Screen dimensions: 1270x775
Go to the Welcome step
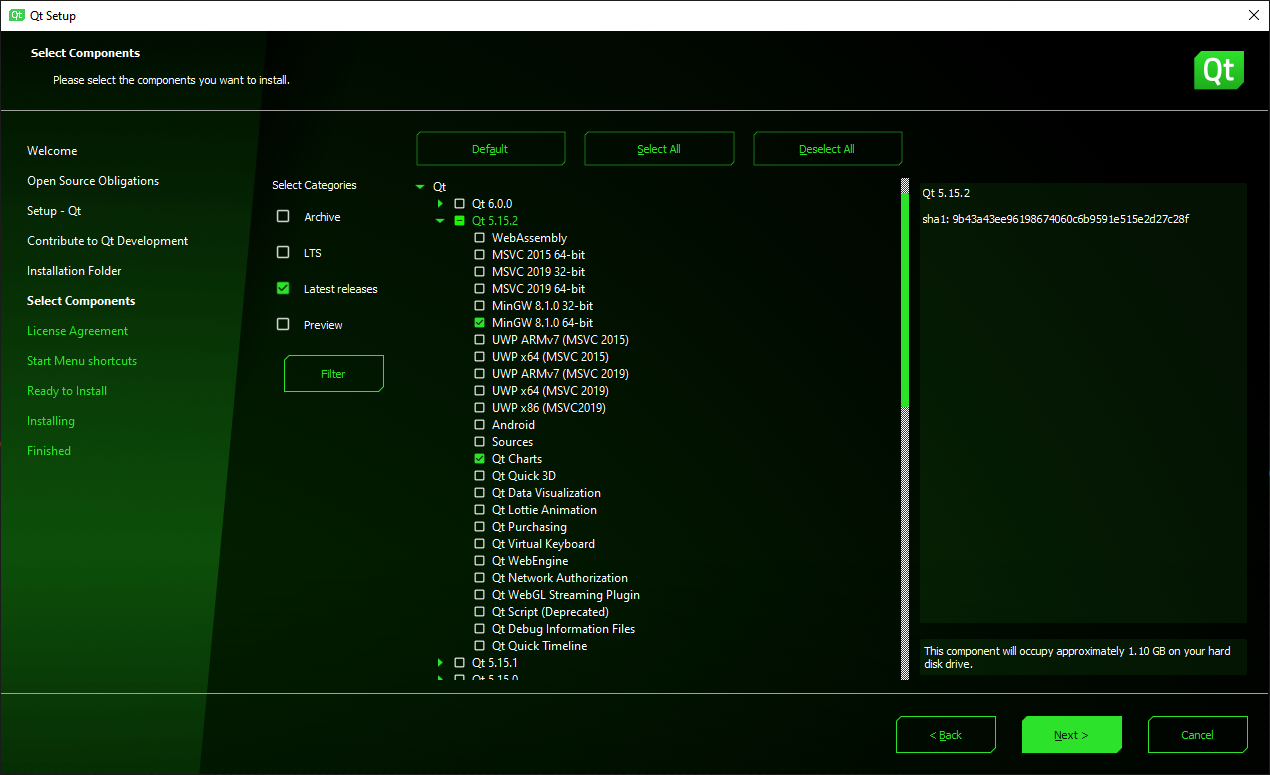52,151
